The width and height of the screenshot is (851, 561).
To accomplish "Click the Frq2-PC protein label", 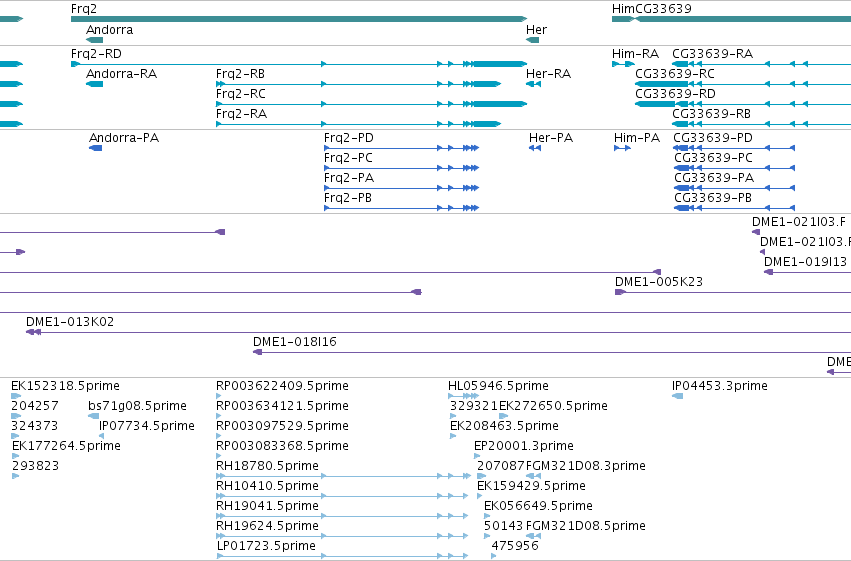I will click(348, 158).
